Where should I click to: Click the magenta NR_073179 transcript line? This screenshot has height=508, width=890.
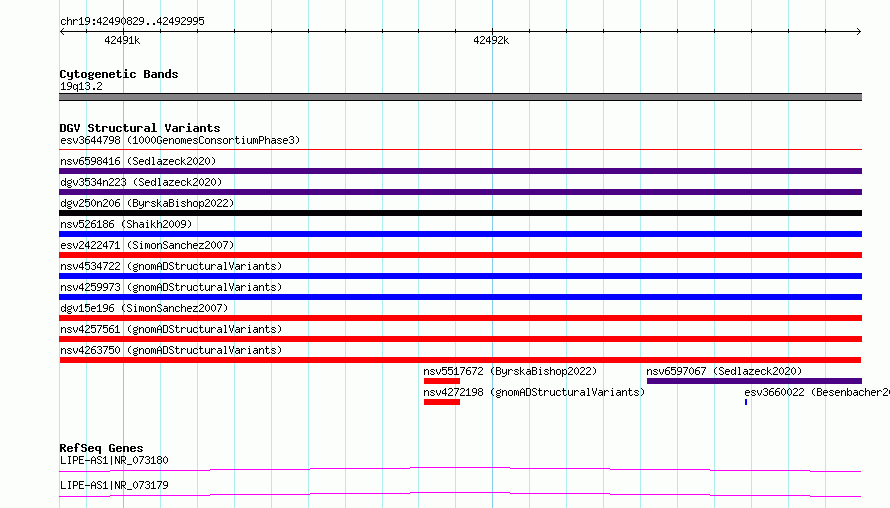coord(460,494)
